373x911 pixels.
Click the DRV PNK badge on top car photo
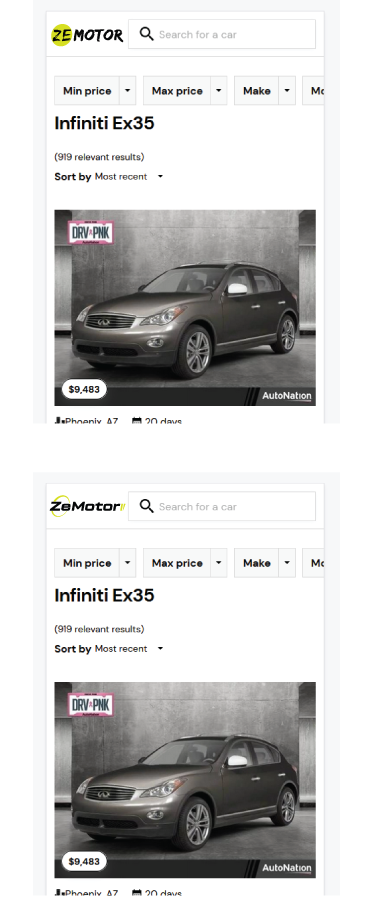pos(91,233)
